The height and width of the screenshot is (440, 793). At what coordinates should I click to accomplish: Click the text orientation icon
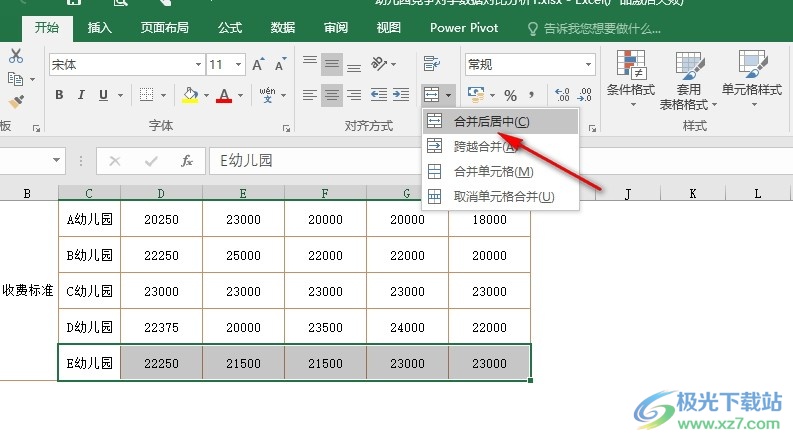[379, 64]
